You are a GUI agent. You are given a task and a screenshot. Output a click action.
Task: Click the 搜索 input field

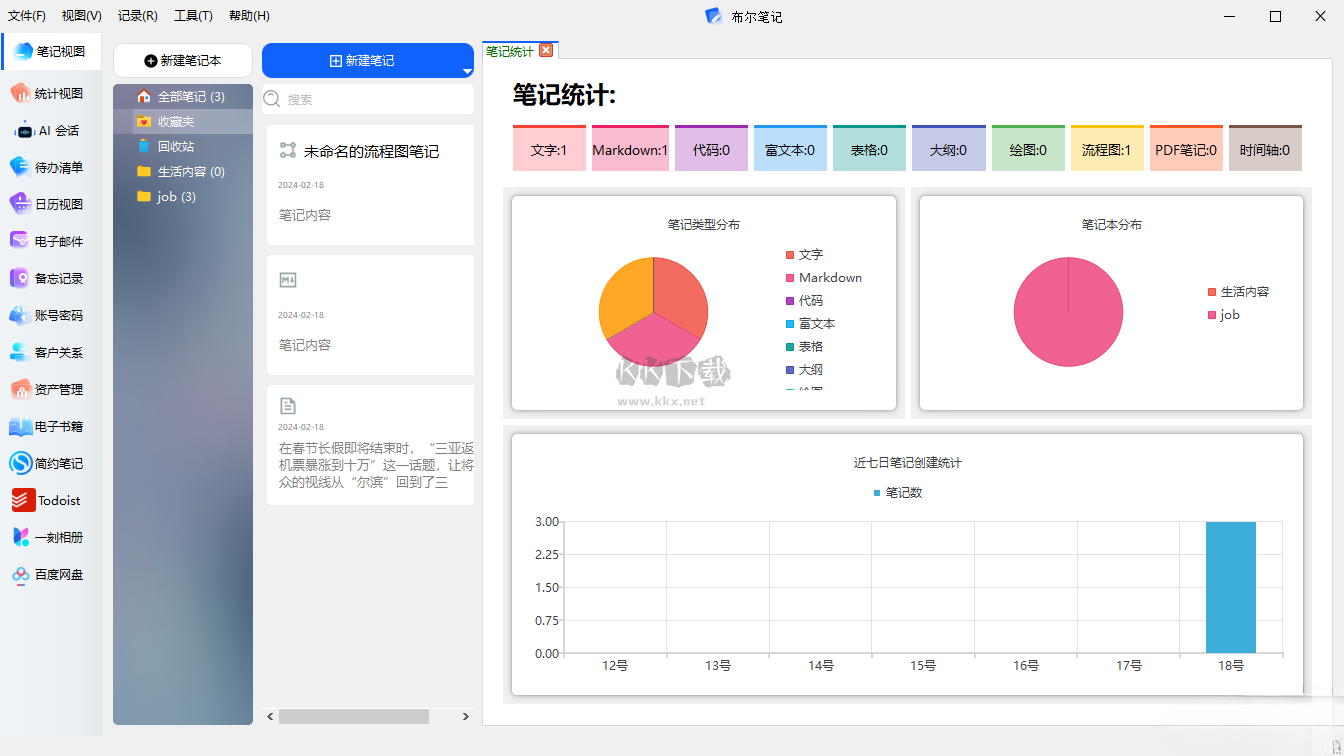tap(375, 99)
